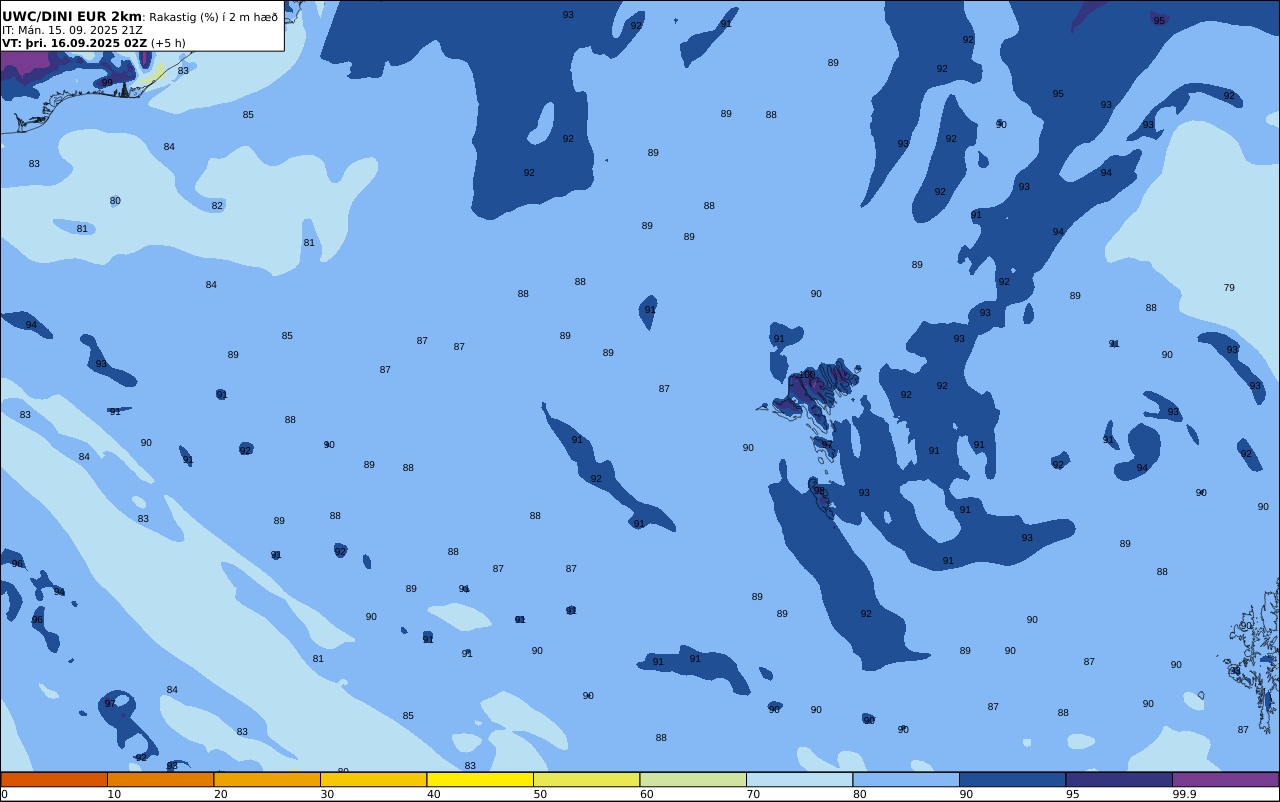Viewport: 1280px width, 802px height.
Task: Click the navy 95–99.9 legend swatch
Action: [x=1119, y=779]
